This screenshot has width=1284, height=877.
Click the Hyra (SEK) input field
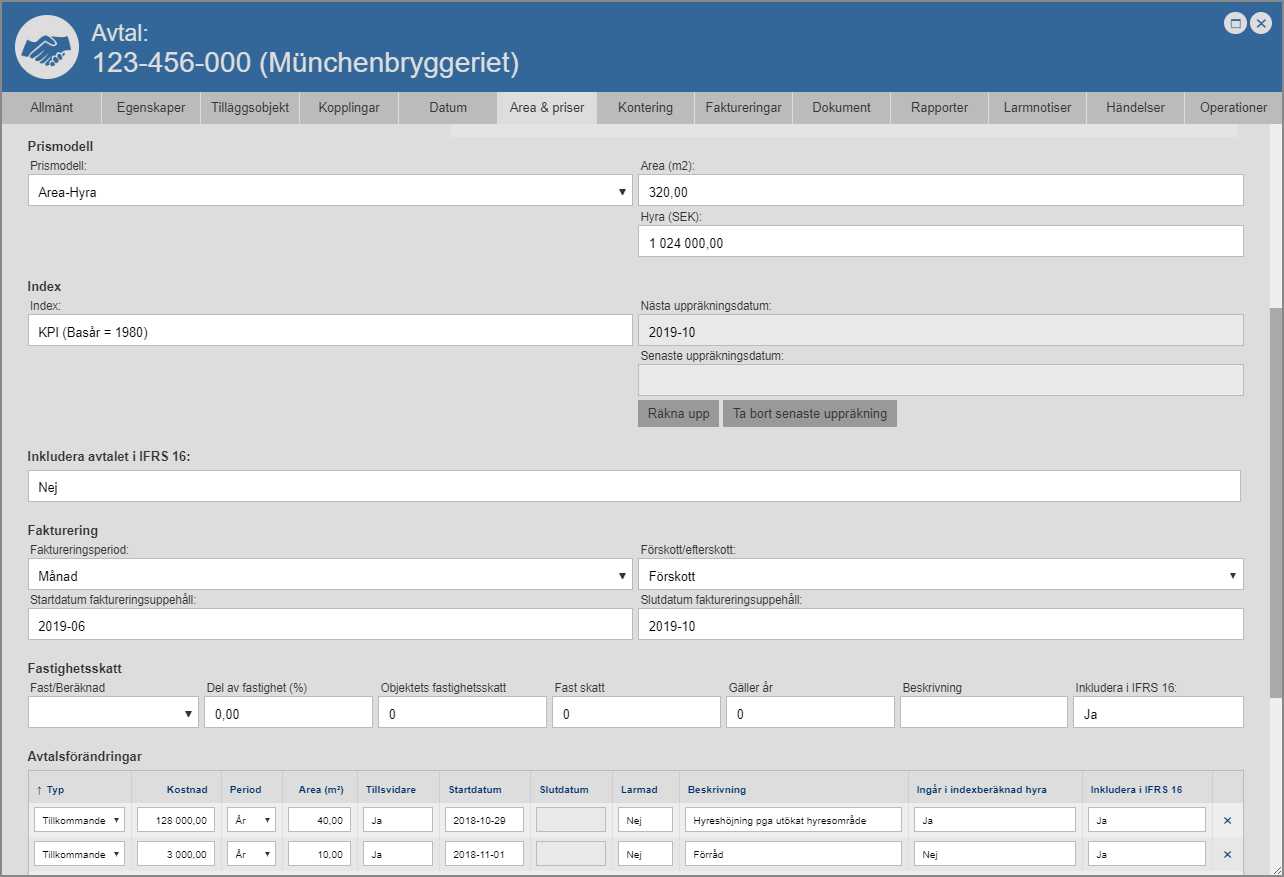(x=940, y=242)
